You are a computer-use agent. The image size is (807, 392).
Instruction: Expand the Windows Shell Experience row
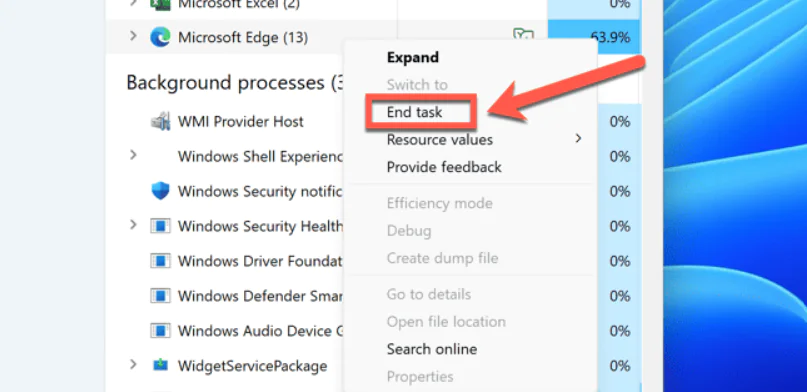(x=133, y=155)
